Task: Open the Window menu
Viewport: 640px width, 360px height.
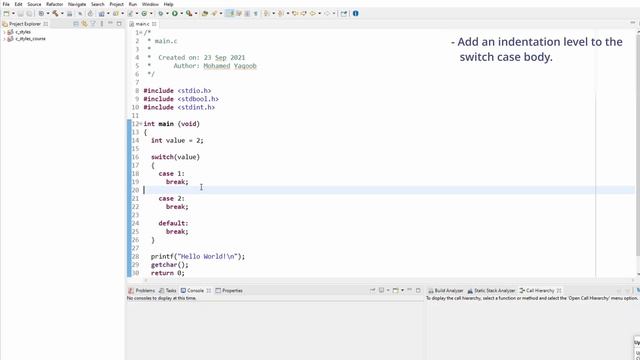Action: tap(150, 4)
